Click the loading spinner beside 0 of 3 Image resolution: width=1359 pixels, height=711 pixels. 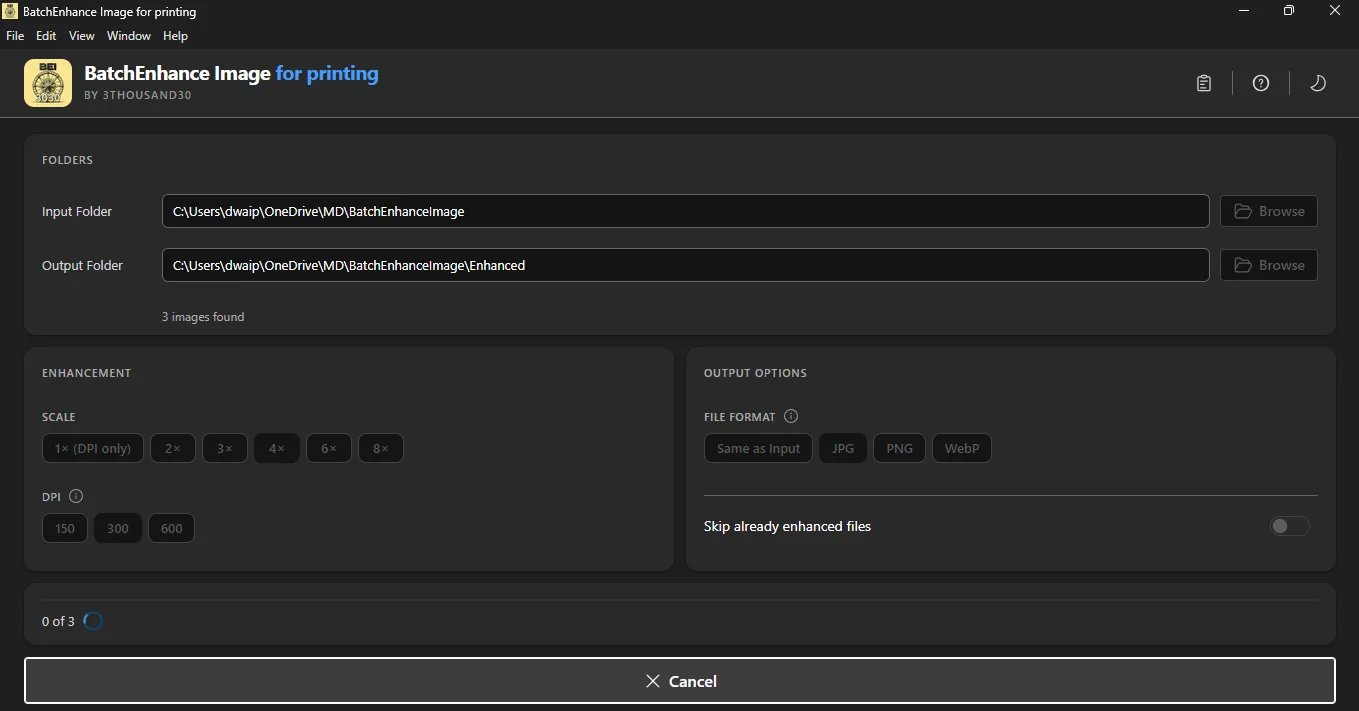pos(93,621)
